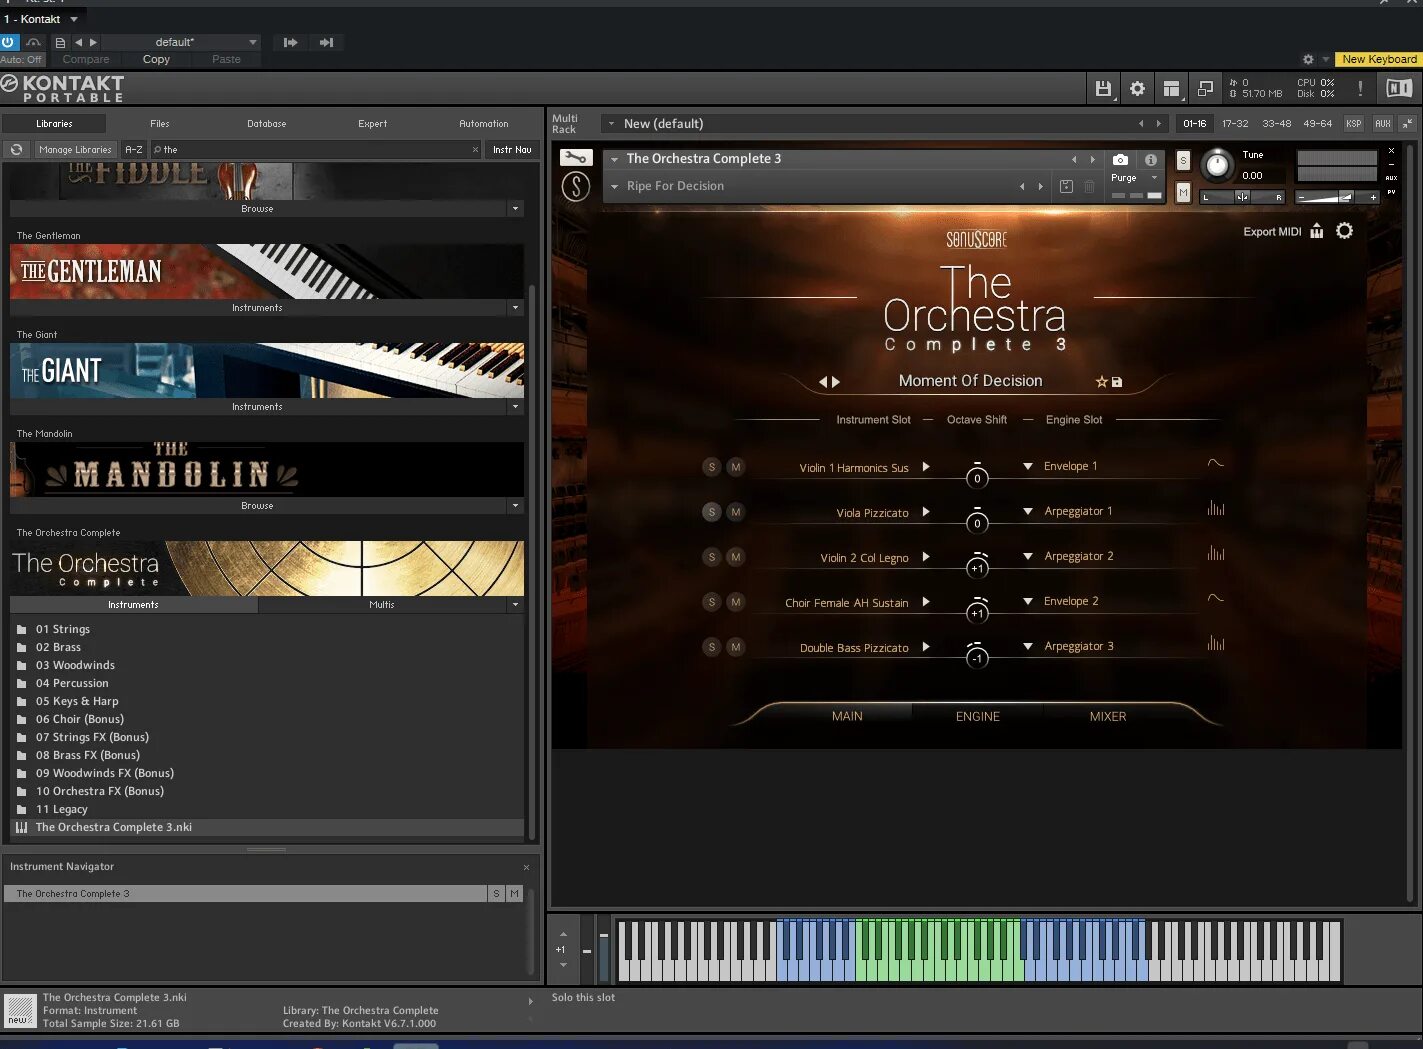
Task: Click the plugin settings gear icon in host bar
Action: pos(1308,59)
